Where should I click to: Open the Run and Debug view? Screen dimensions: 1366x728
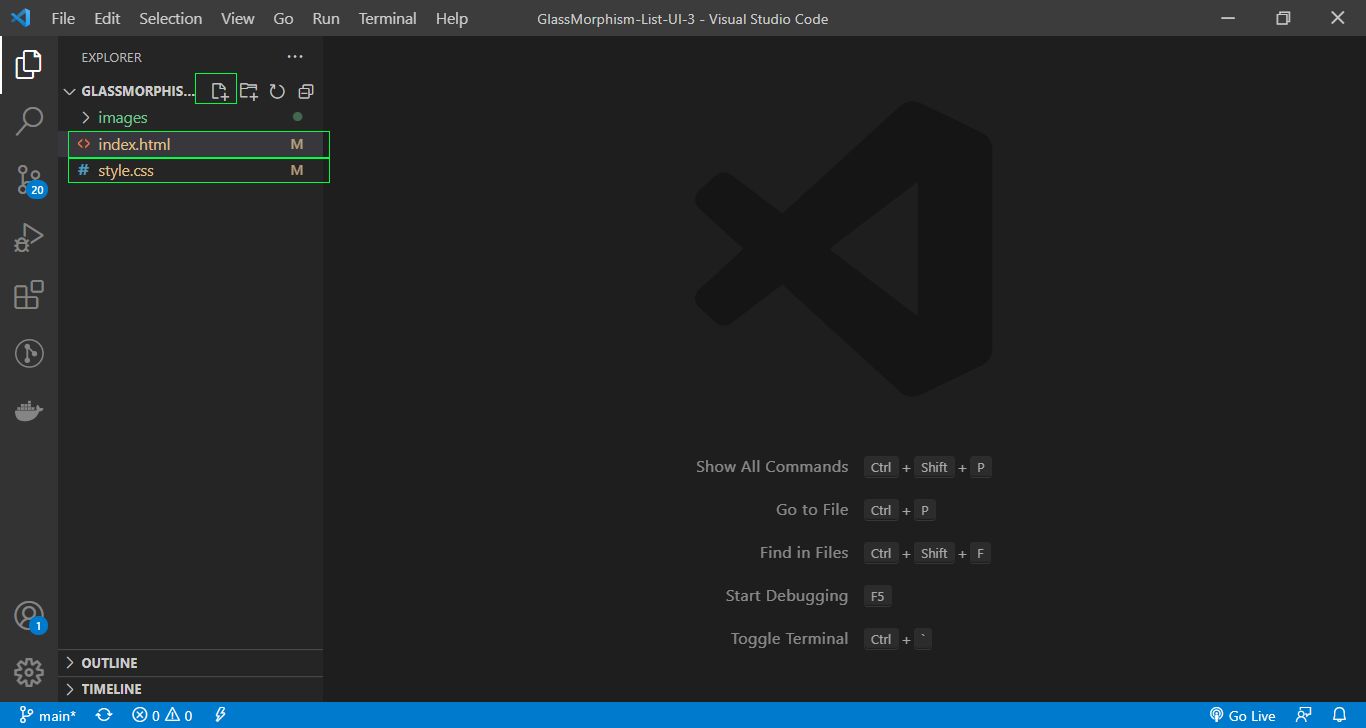point(29,238)
